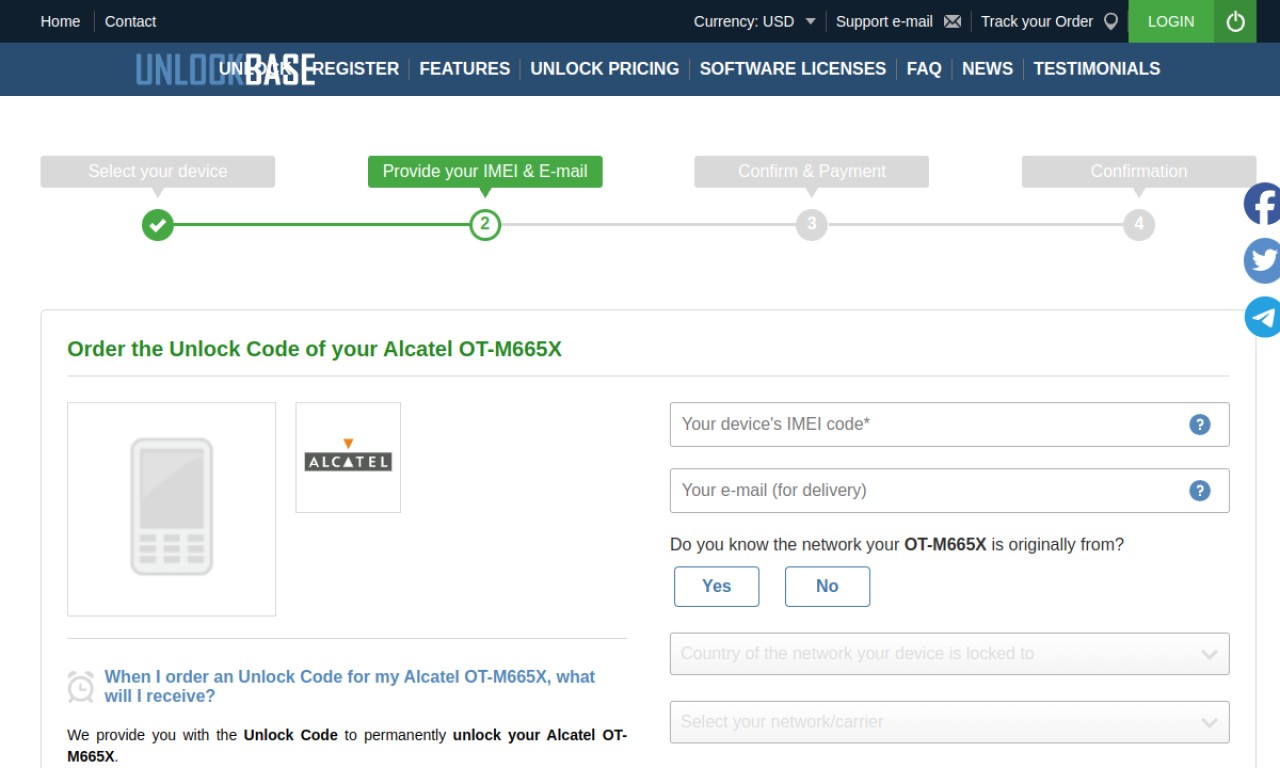Click the UnlockBase logo

point(225,69)
